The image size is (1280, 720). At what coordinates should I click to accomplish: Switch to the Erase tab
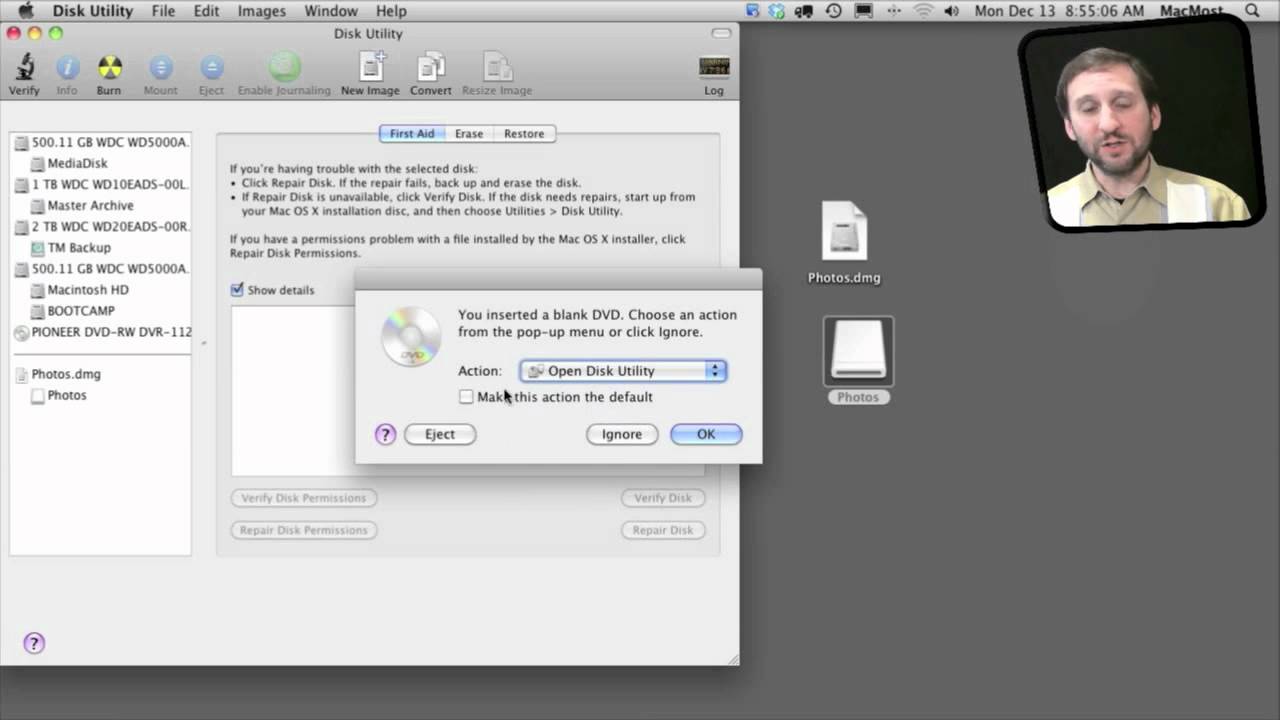pos(469,134)
